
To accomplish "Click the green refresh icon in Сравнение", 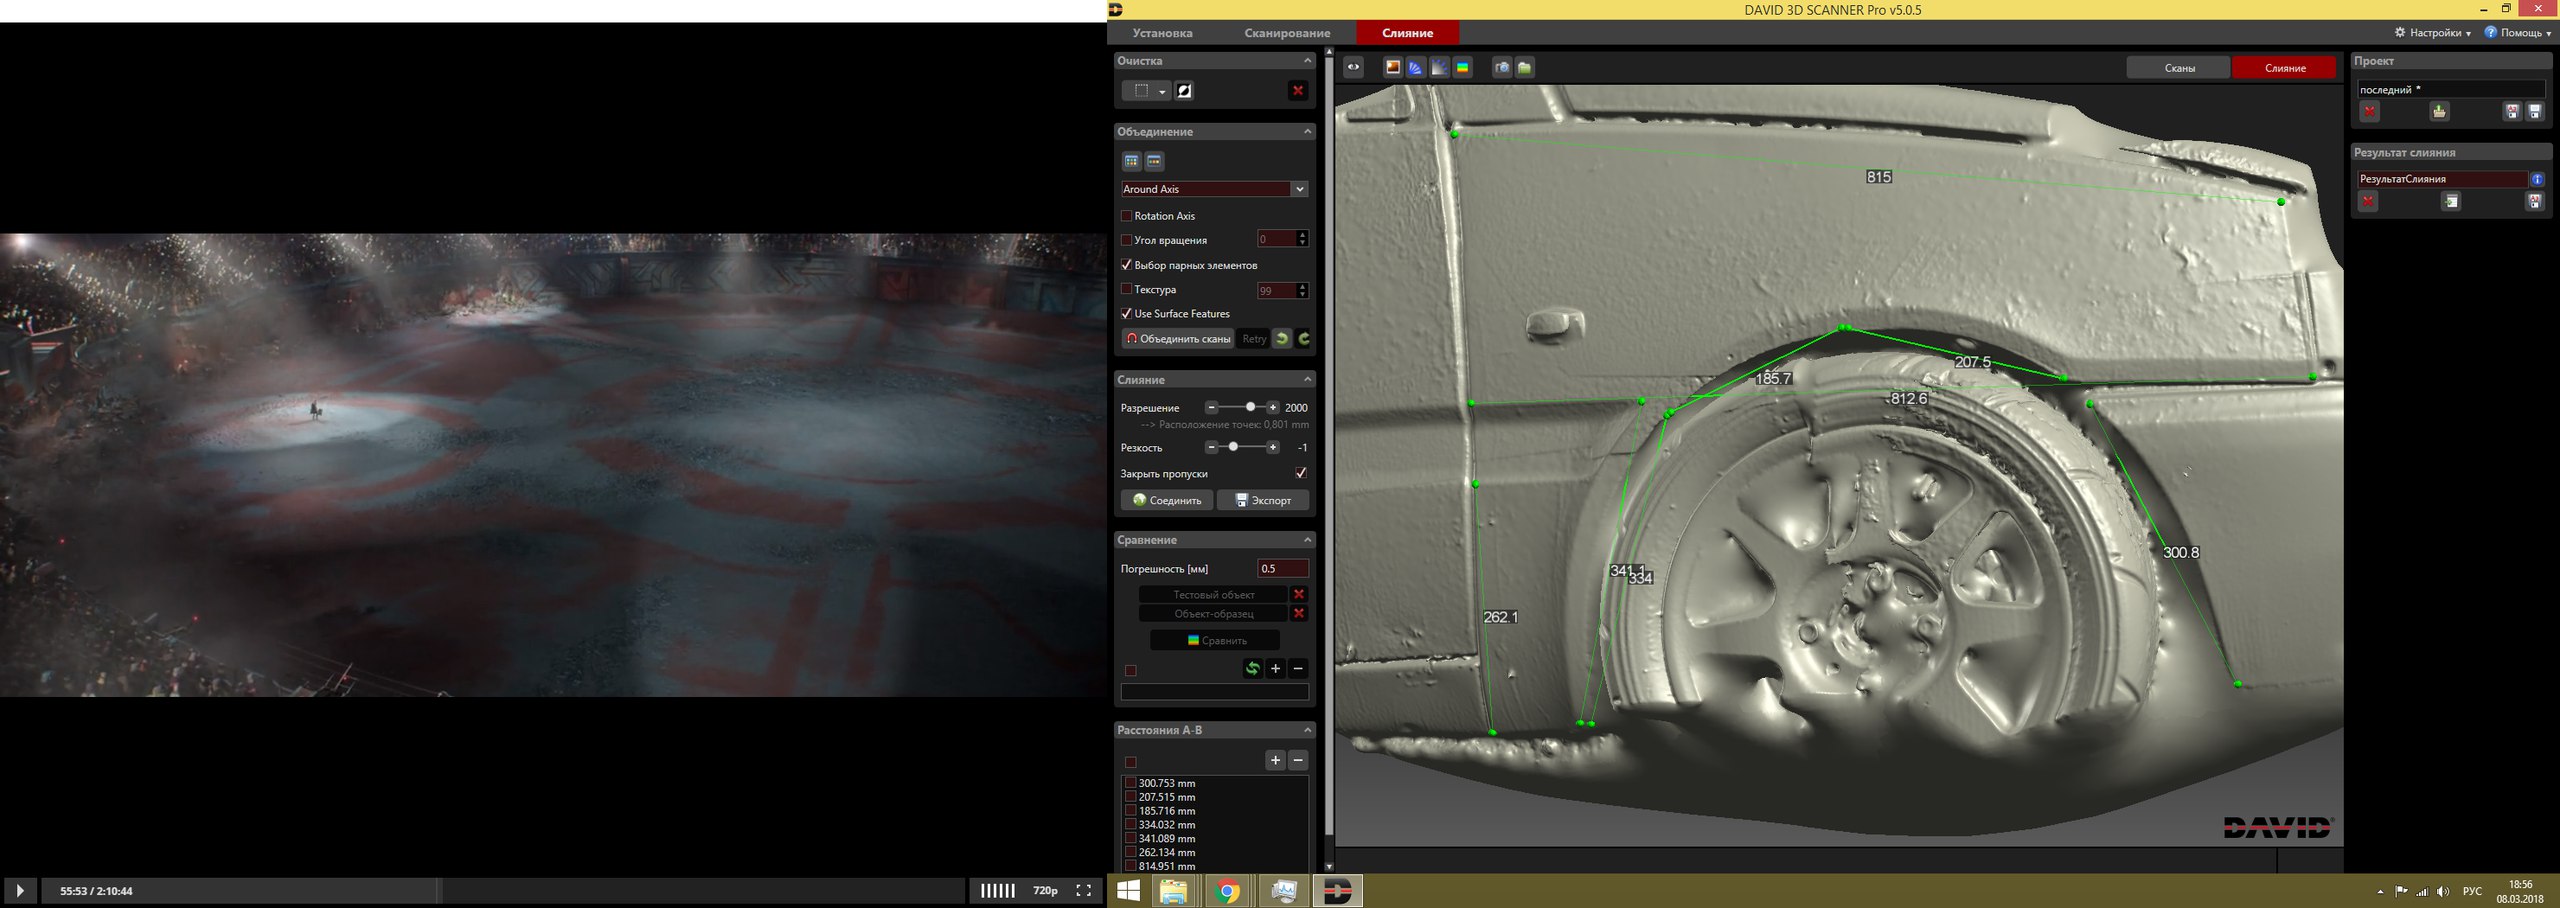I will click(1252, 669).
